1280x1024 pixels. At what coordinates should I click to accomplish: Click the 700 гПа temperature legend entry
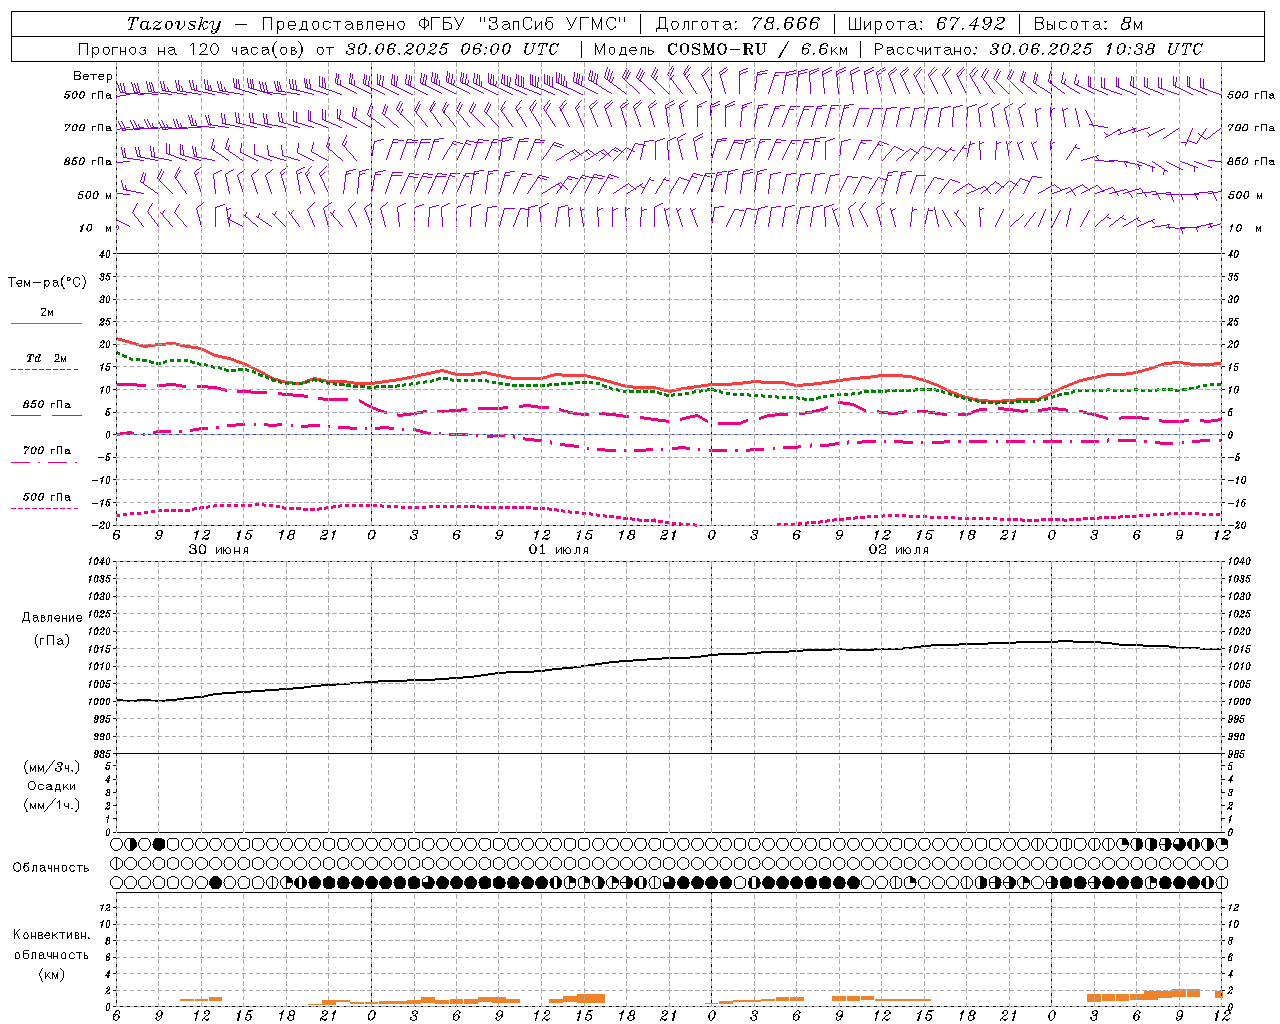[x=47, y=450]
